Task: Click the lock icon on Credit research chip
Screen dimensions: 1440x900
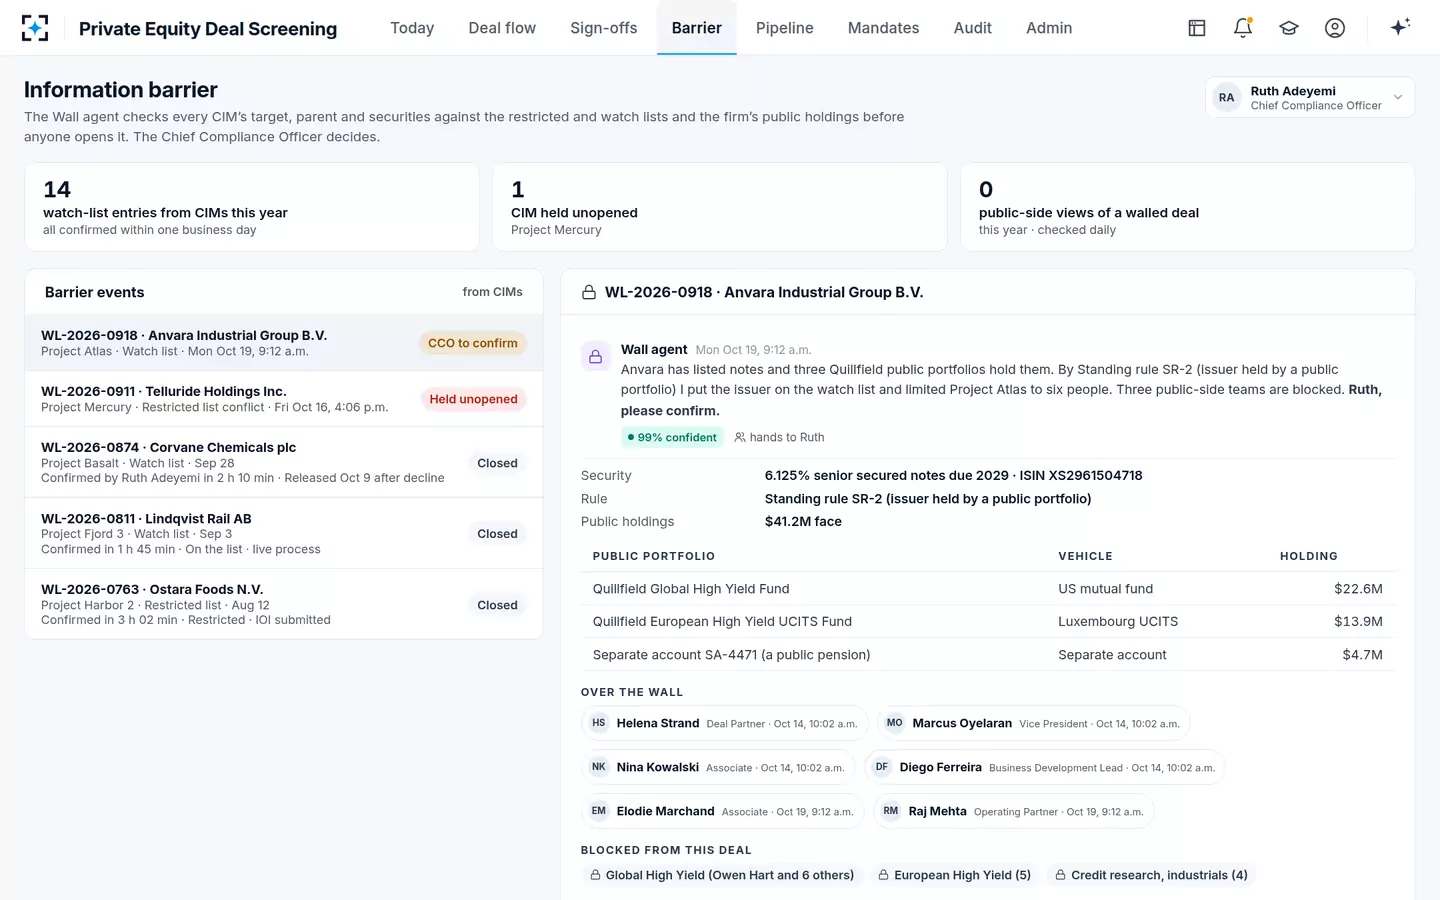Action: coord(1061,875)
